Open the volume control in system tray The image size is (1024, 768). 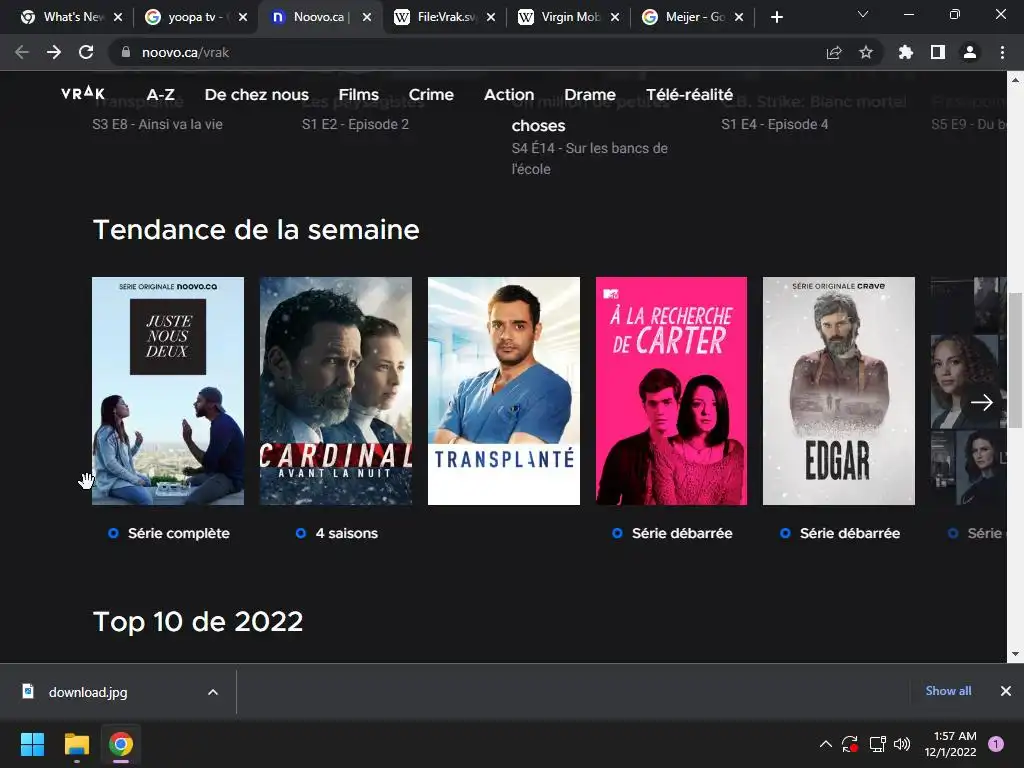[x=902, y=744]
